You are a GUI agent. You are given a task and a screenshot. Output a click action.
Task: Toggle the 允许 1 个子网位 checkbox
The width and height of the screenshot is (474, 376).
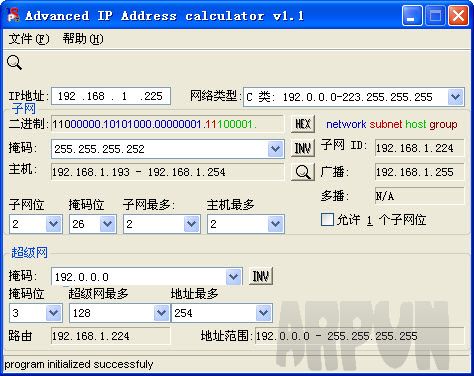(327, 220)
